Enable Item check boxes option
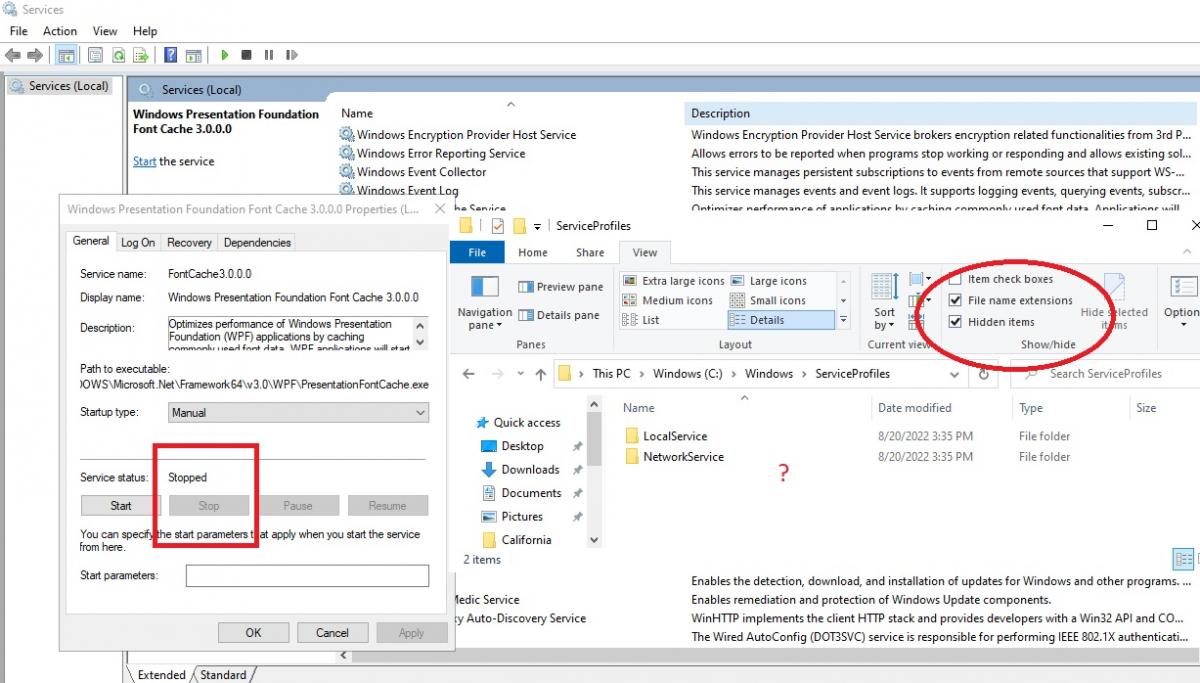 [1001, 279]
